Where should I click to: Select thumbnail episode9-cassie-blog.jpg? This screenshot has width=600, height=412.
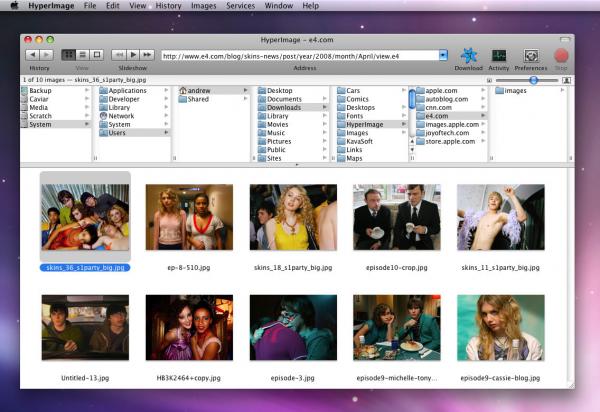pos(501,327)
